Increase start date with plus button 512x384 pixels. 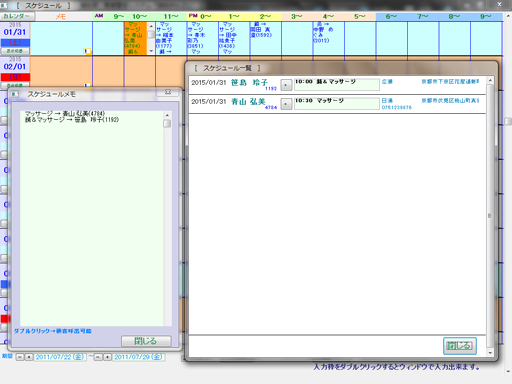pyautogui.click(x=29, y=357)
